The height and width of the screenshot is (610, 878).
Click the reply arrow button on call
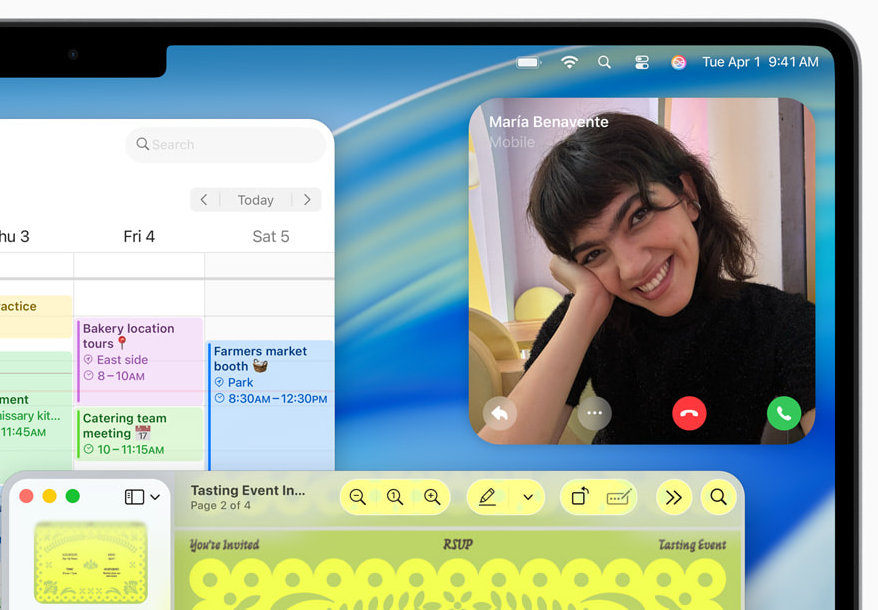point(500,413)
